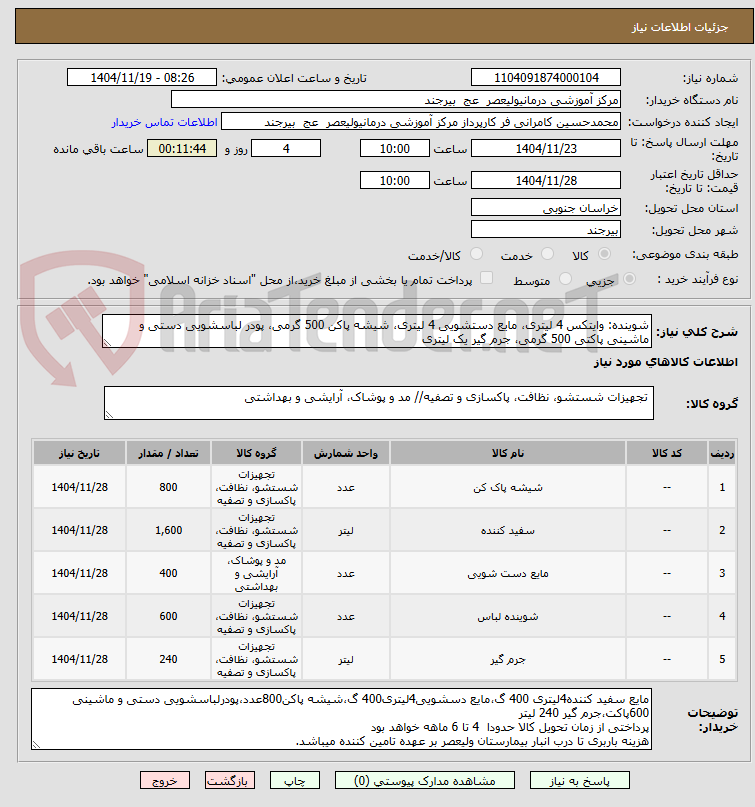Screen dimensions: 755x807
Task: Click the مایع دست شویی item name
Action: pyautogui.click(x=508, y=573)
